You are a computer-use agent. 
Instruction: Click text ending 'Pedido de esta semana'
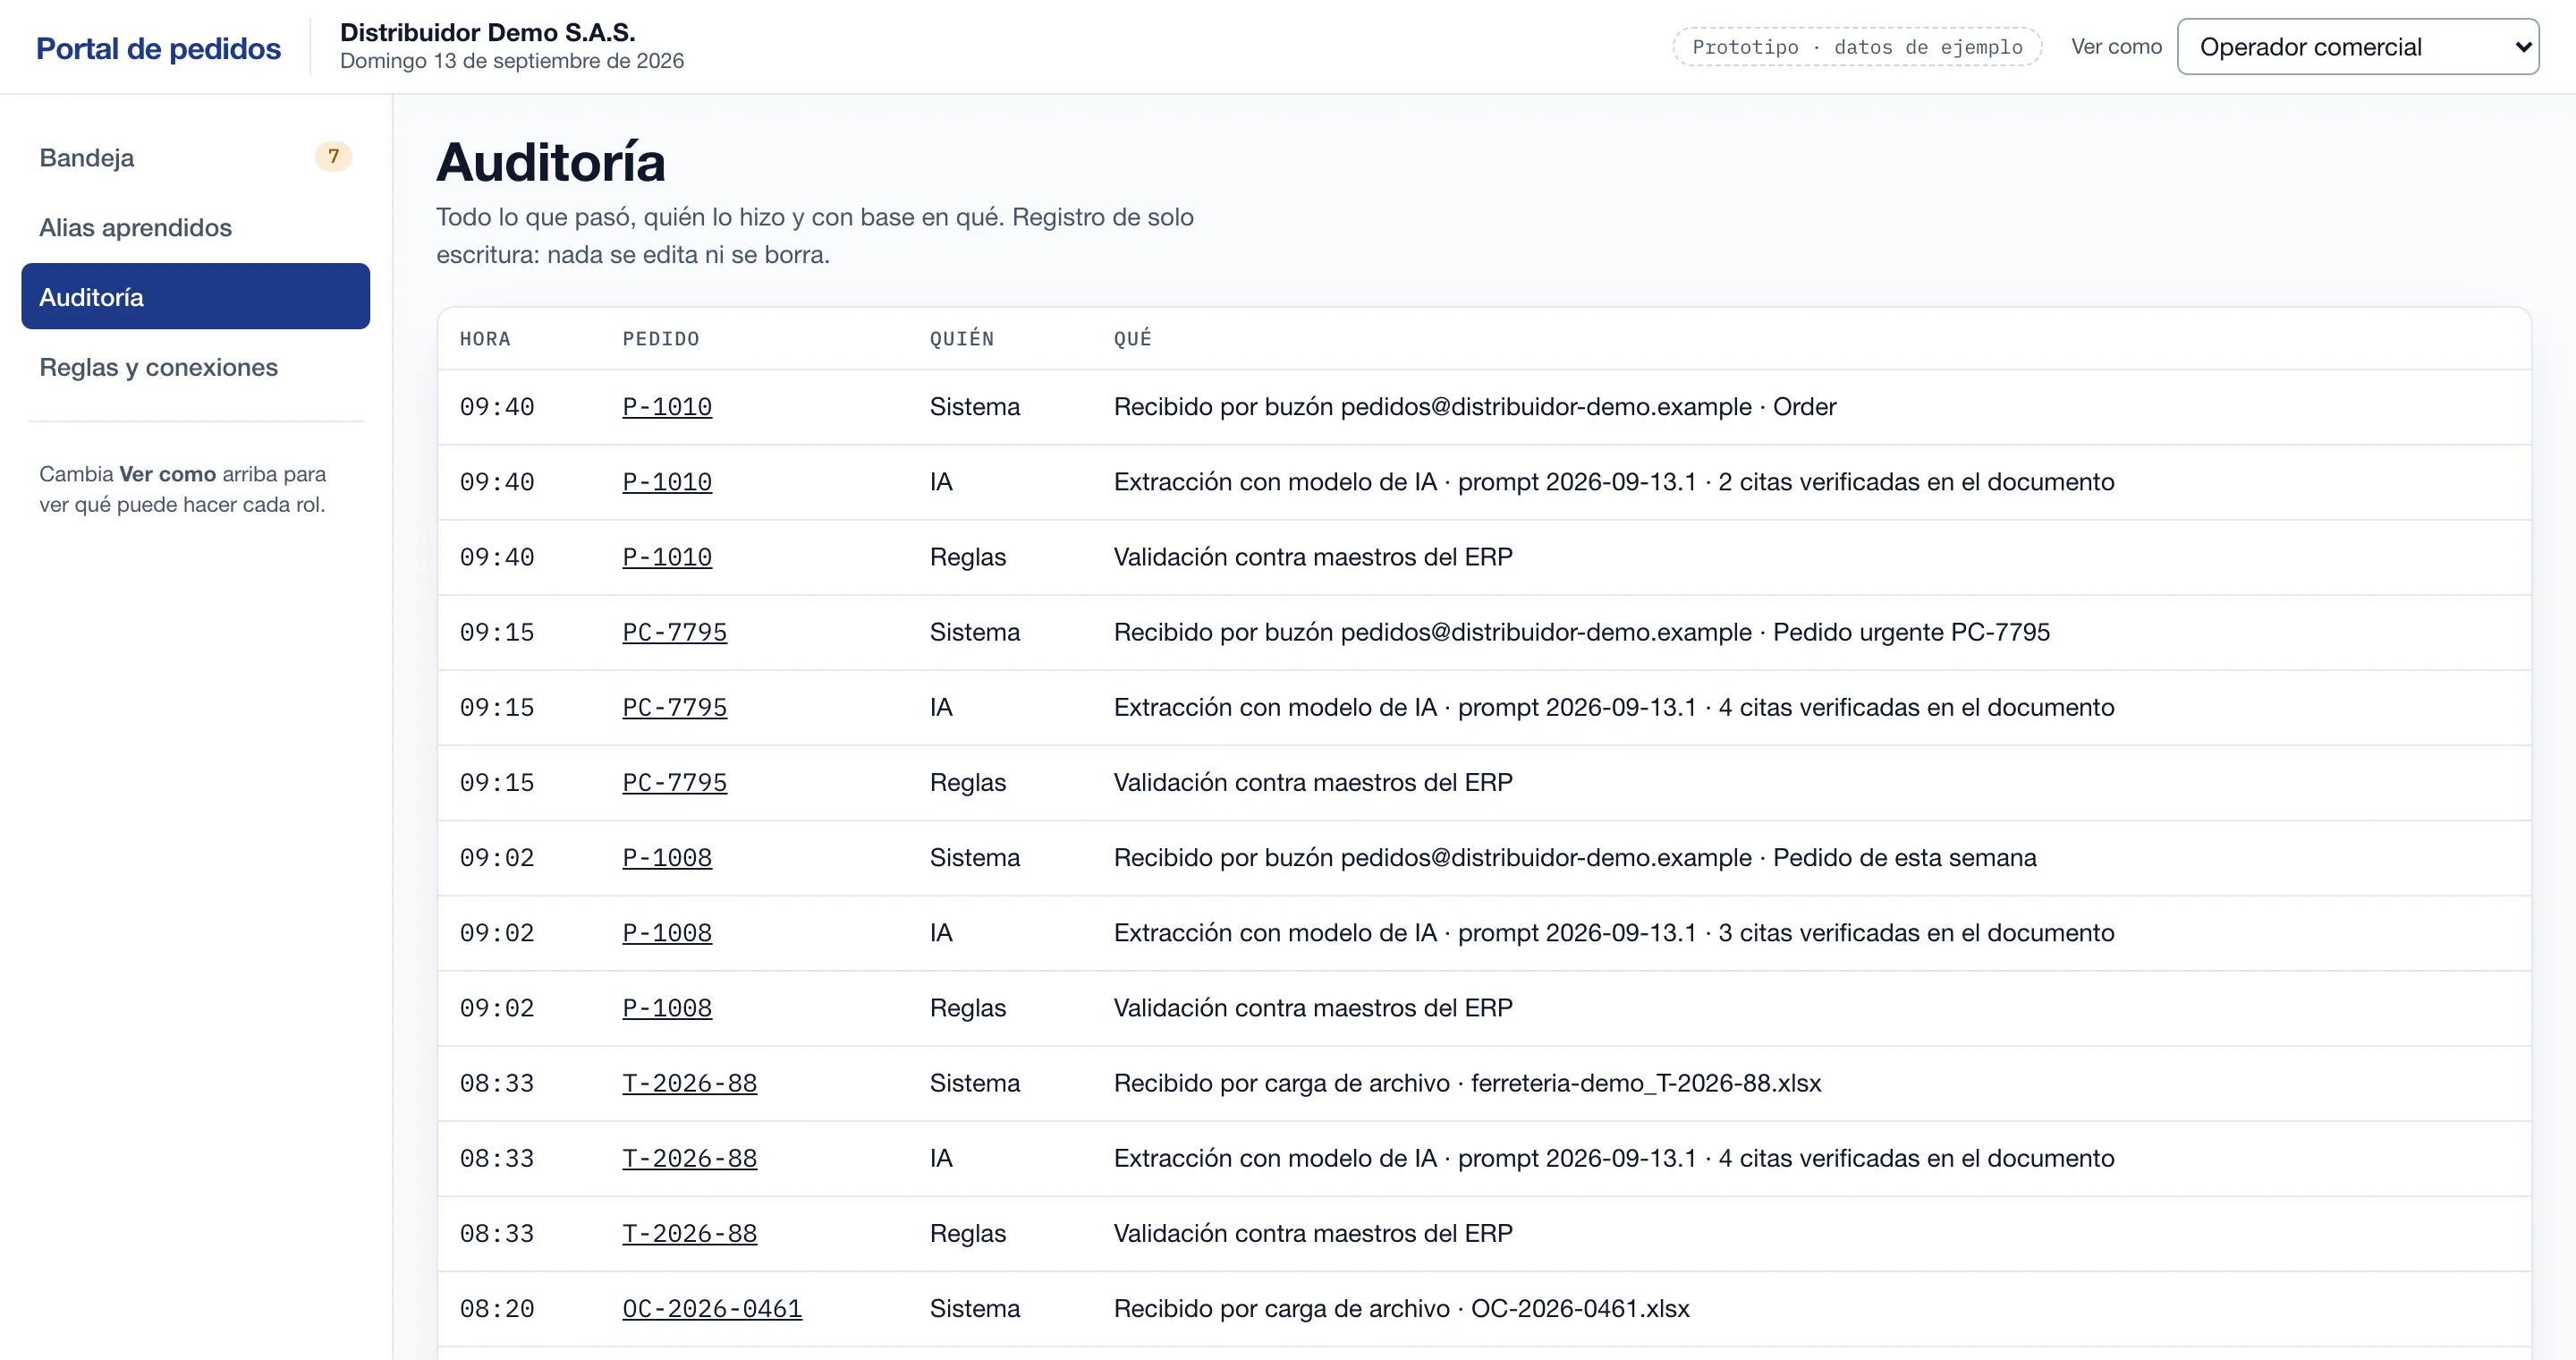pos(1575,858)
